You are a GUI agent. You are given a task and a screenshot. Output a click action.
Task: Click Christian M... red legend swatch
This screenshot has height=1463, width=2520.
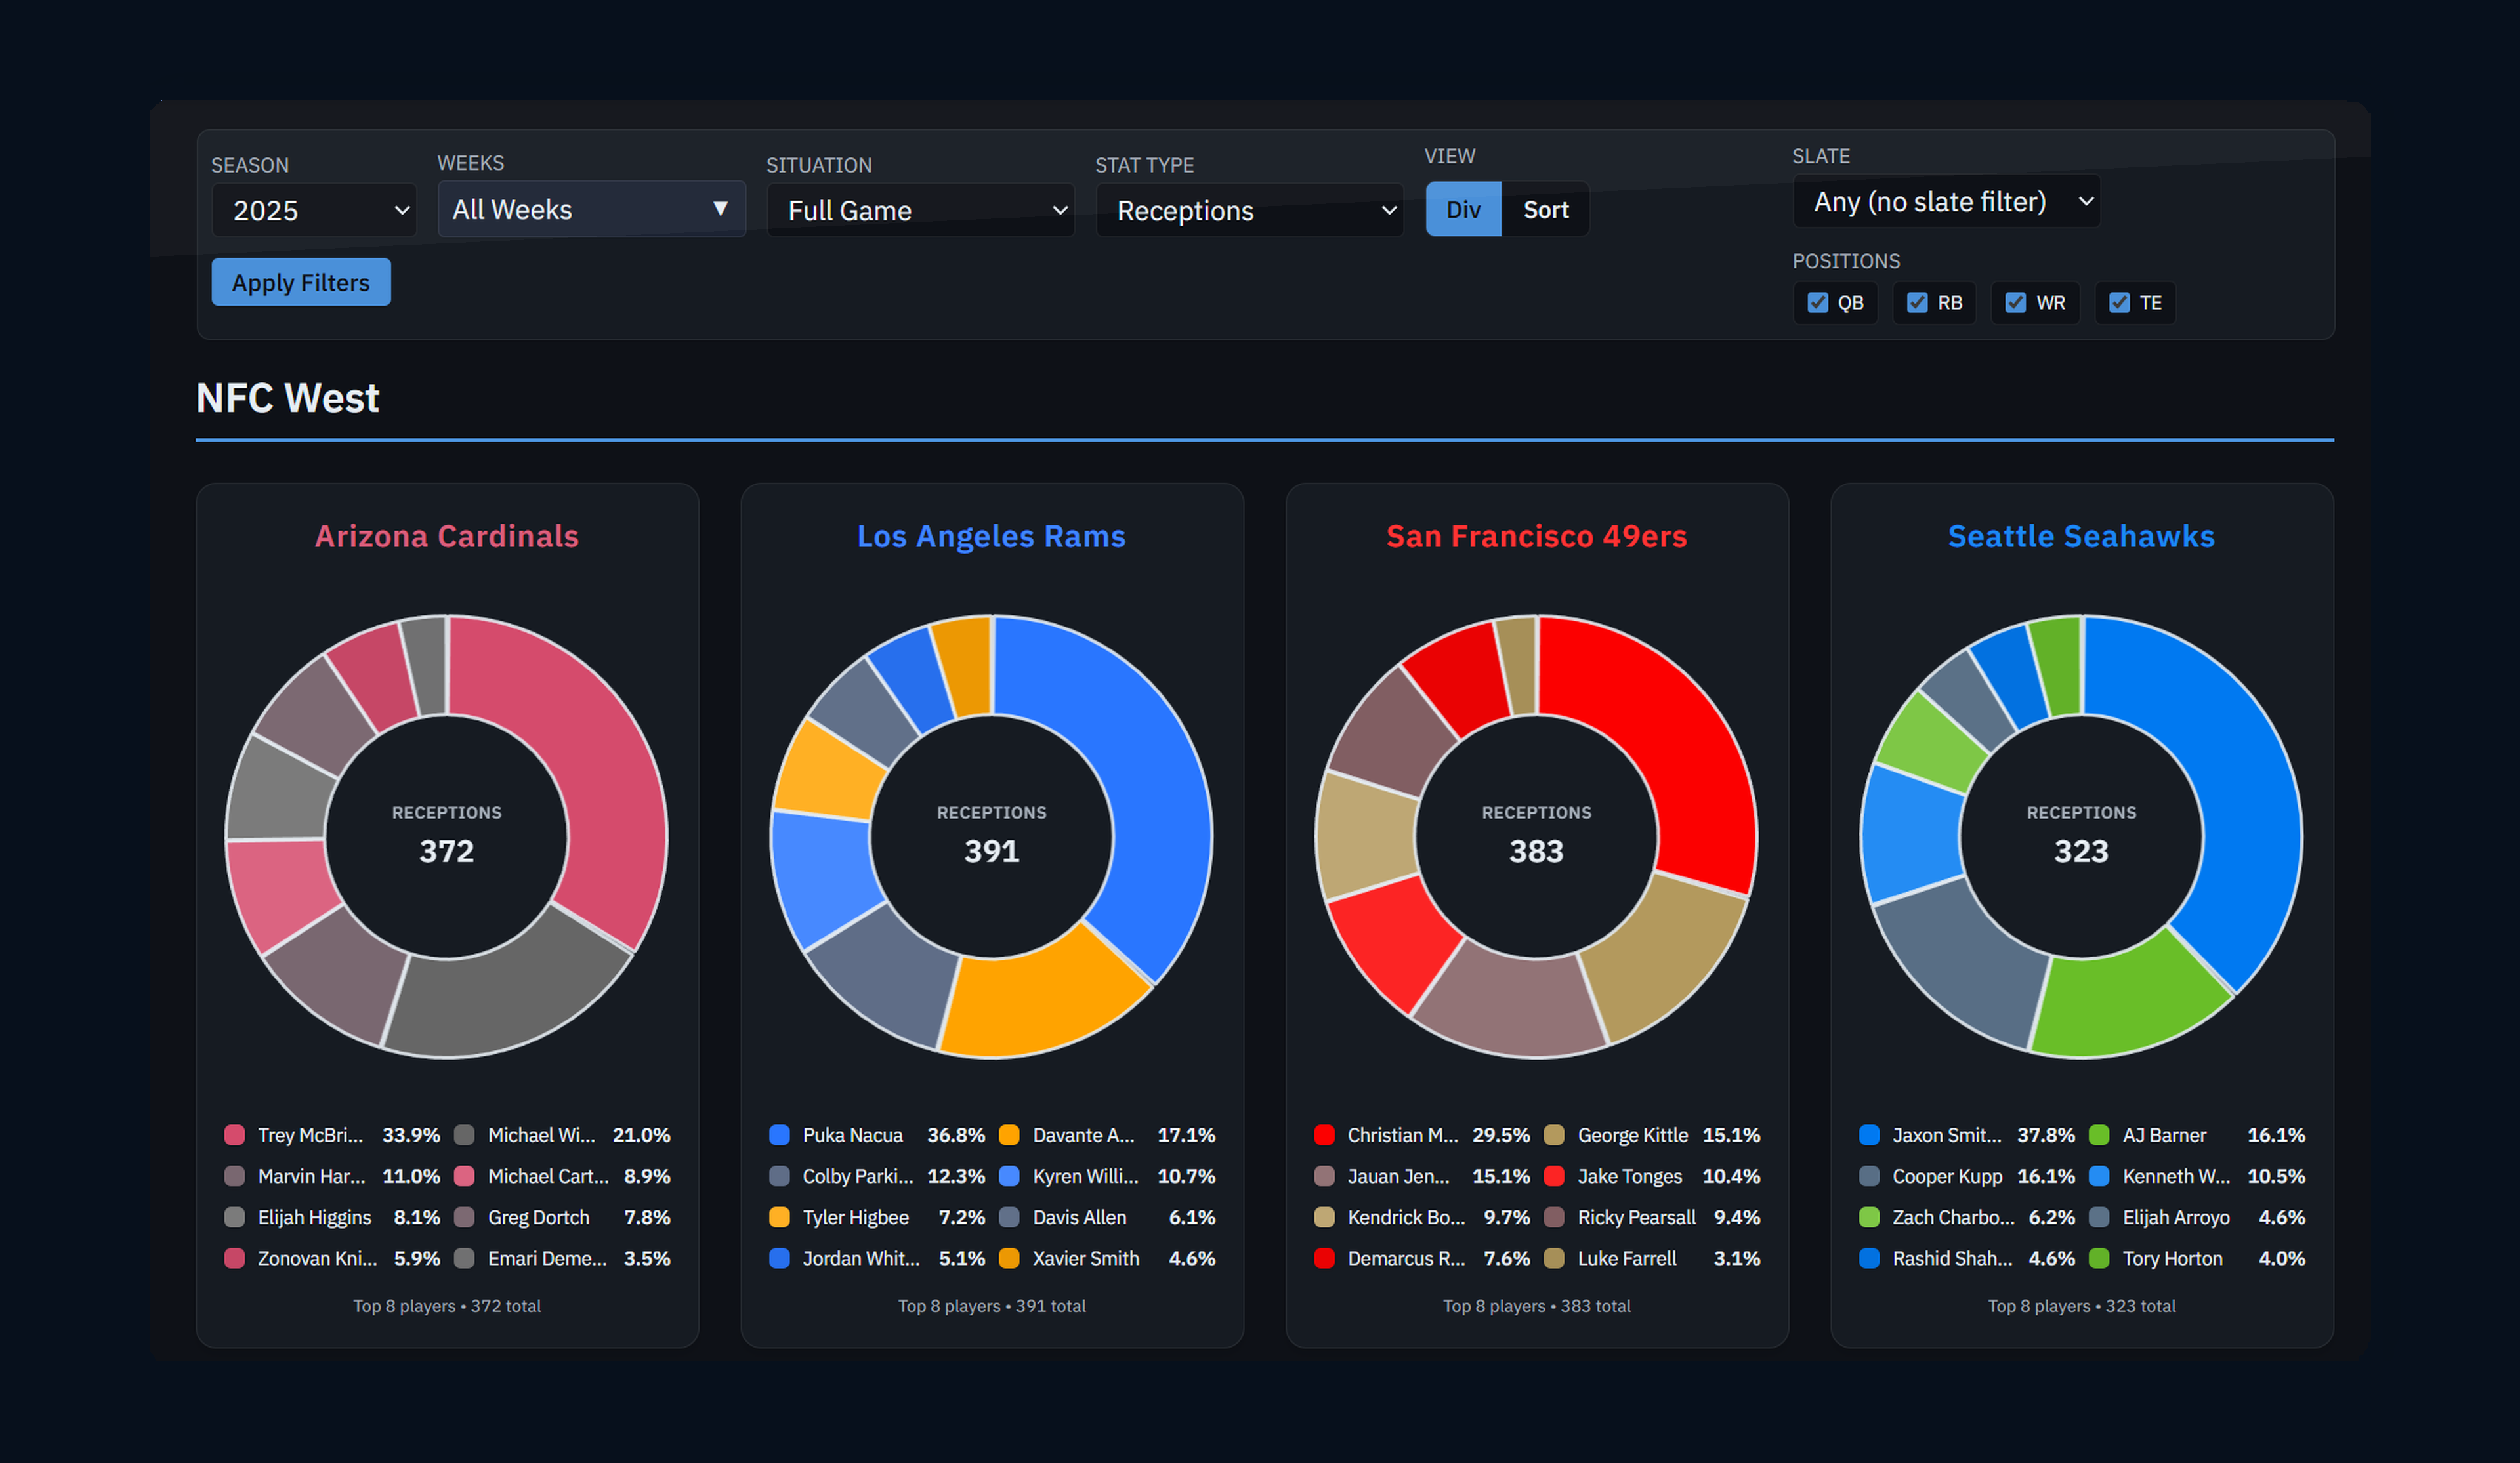[1325, 1135]
